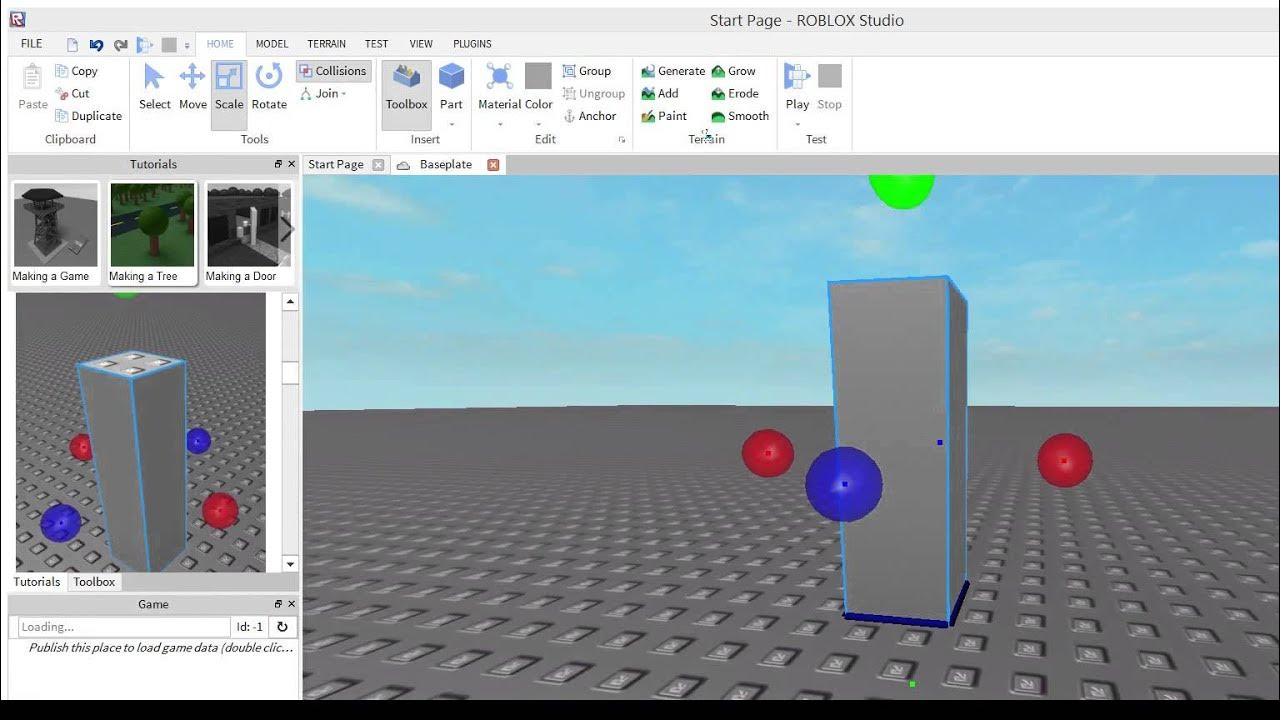The width and height of the screenshot is (1280, 720).
Task: Undock the Game panel
Action: (x=278, y=604)
